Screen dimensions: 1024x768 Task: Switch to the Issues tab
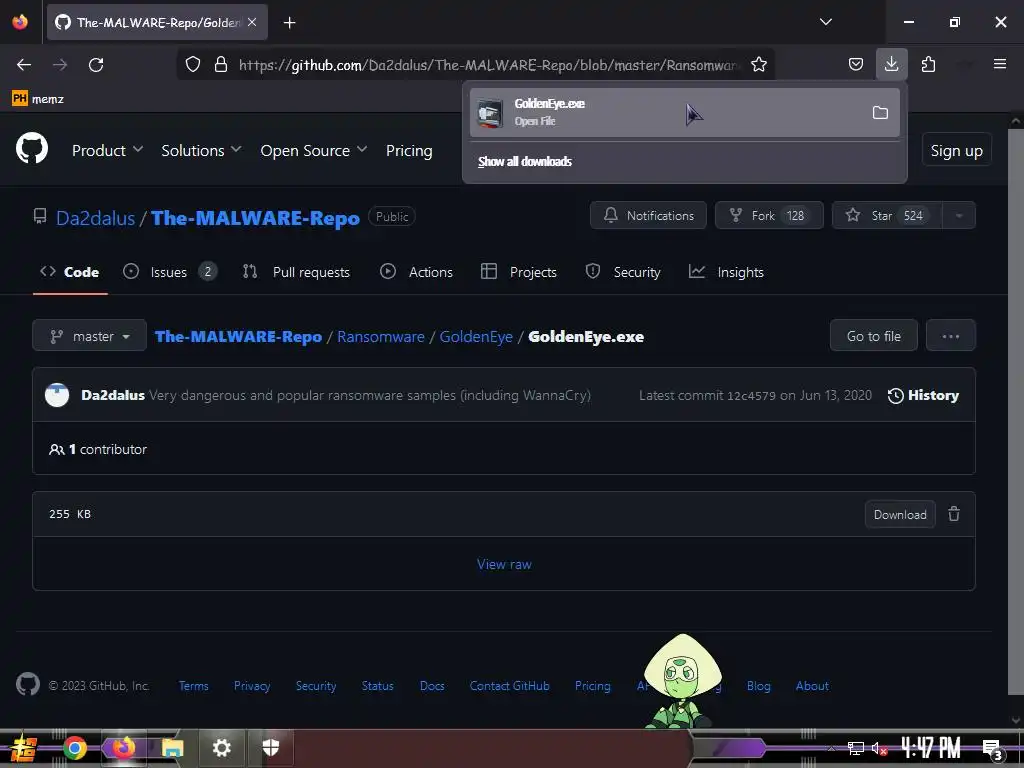tap(170, 272)
